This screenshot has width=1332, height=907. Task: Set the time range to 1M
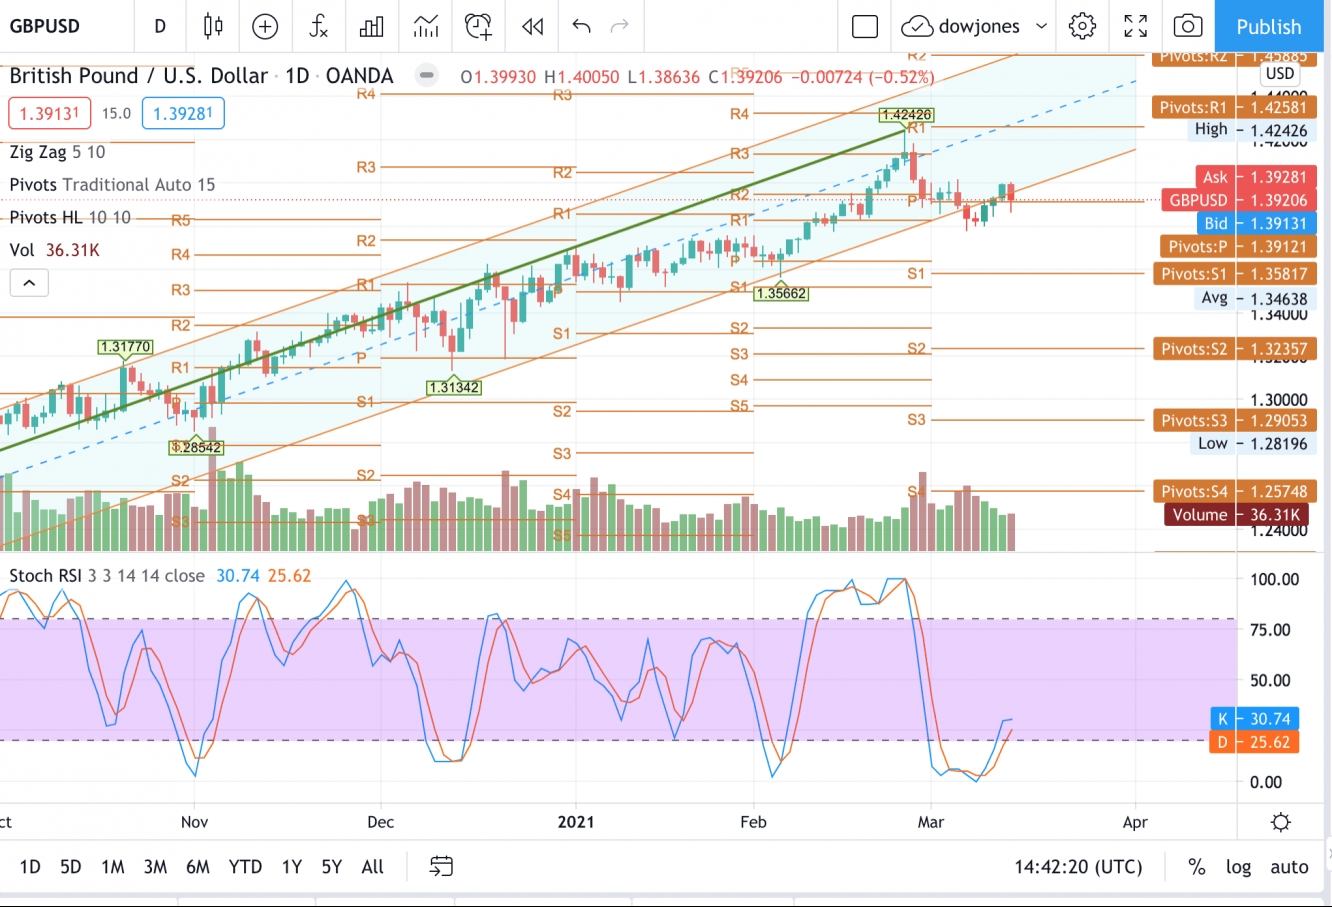point(113,867)
